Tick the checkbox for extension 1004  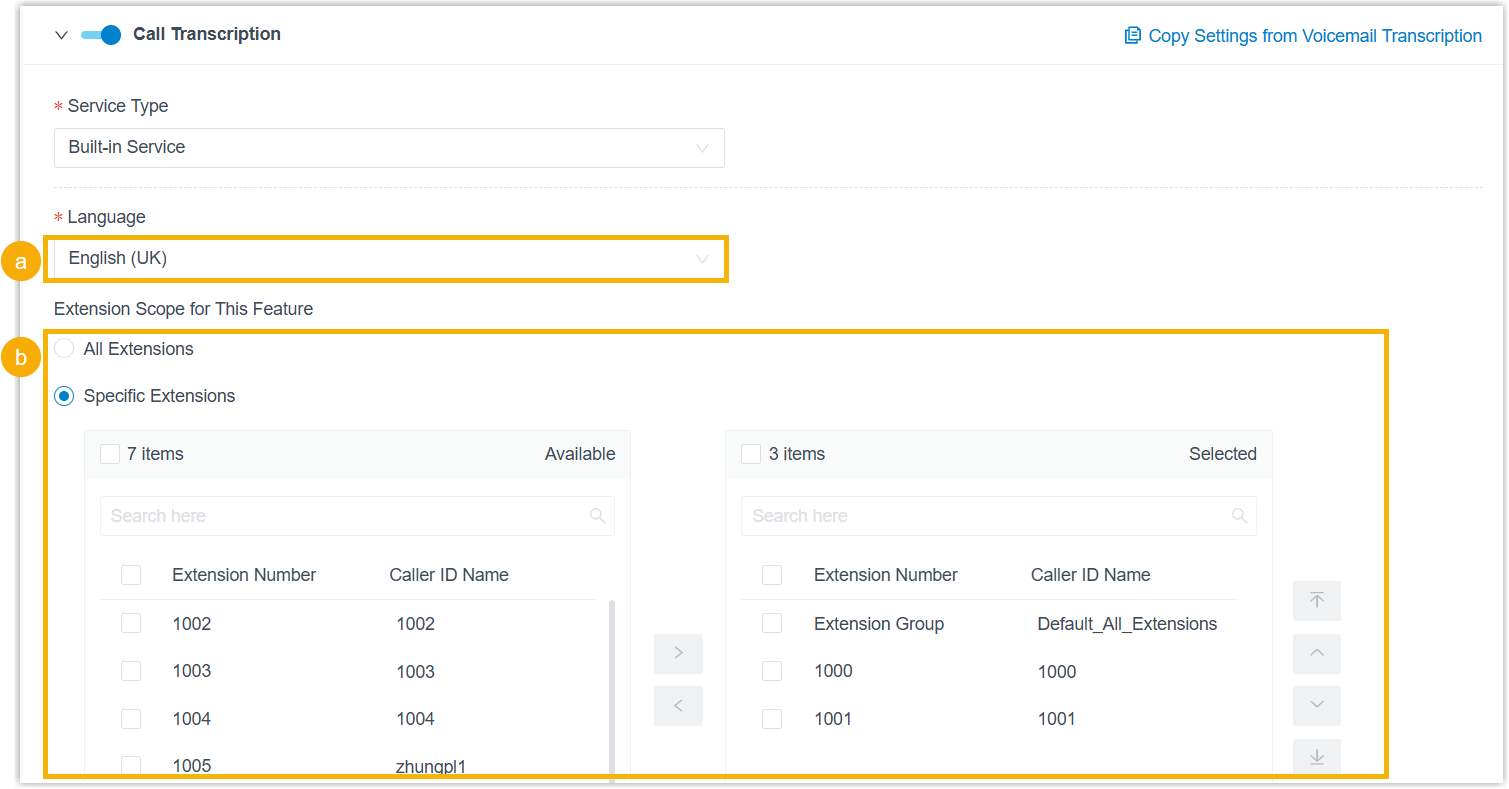[131, 719]
